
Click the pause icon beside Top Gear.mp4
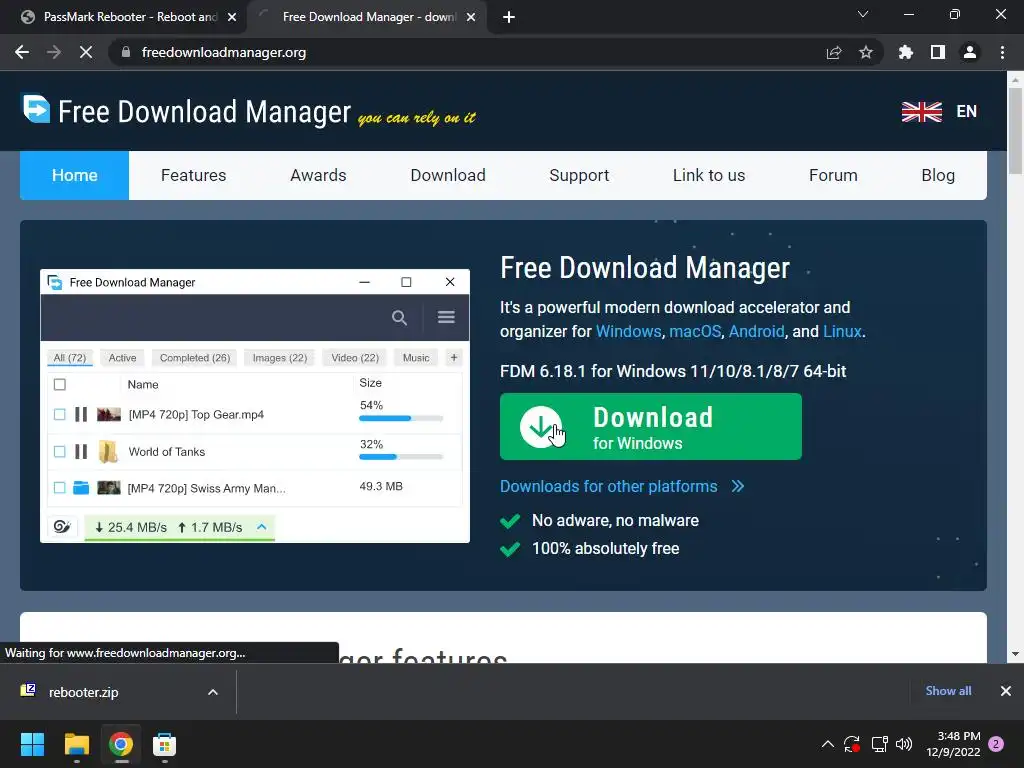[x=81, y=414]
